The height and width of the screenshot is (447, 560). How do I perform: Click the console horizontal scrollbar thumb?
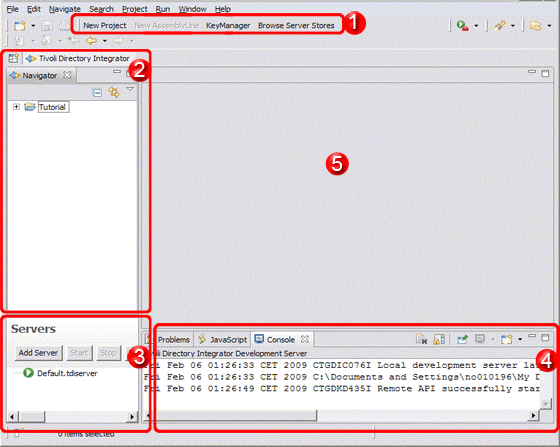point(234,416)
